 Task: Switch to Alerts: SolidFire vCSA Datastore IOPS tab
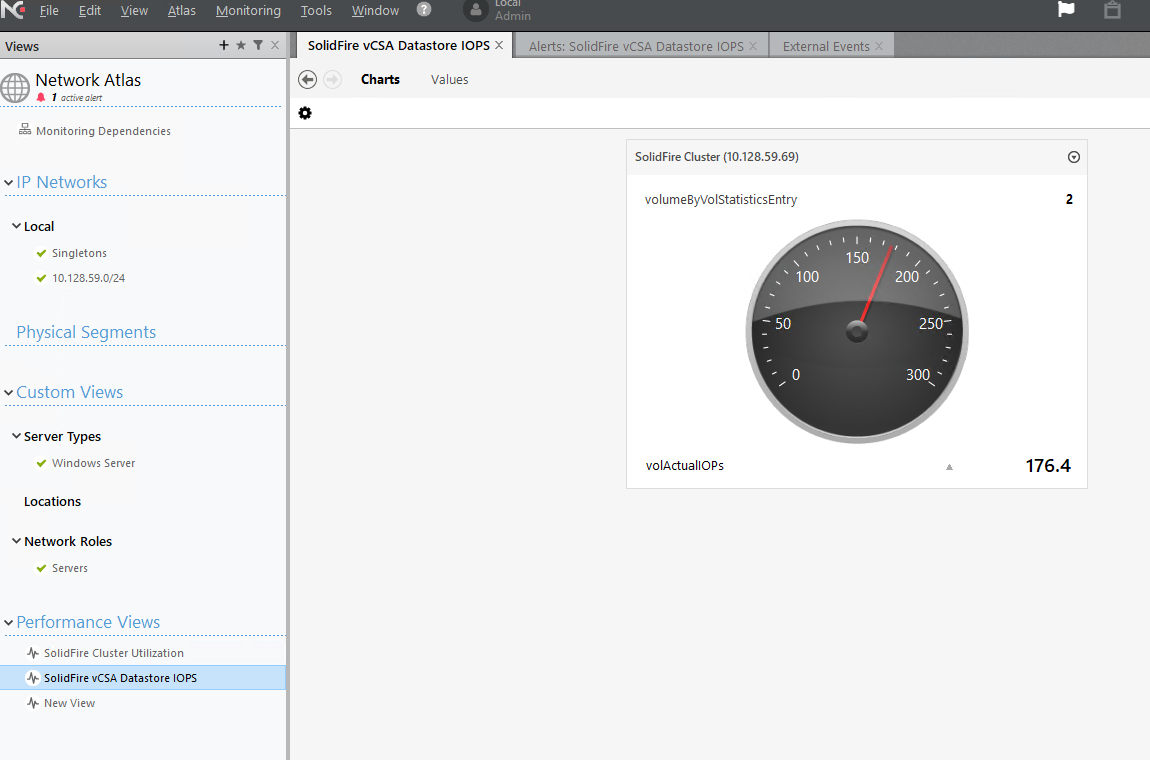pyautogui.click(x=636, y=46)
